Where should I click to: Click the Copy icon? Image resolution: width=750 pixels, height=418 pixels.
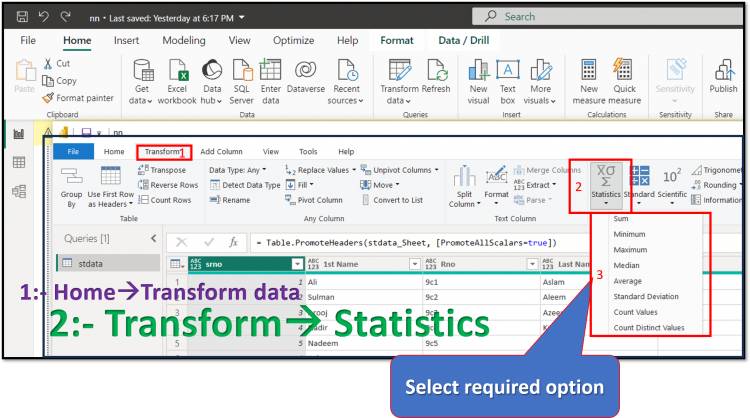47,80
